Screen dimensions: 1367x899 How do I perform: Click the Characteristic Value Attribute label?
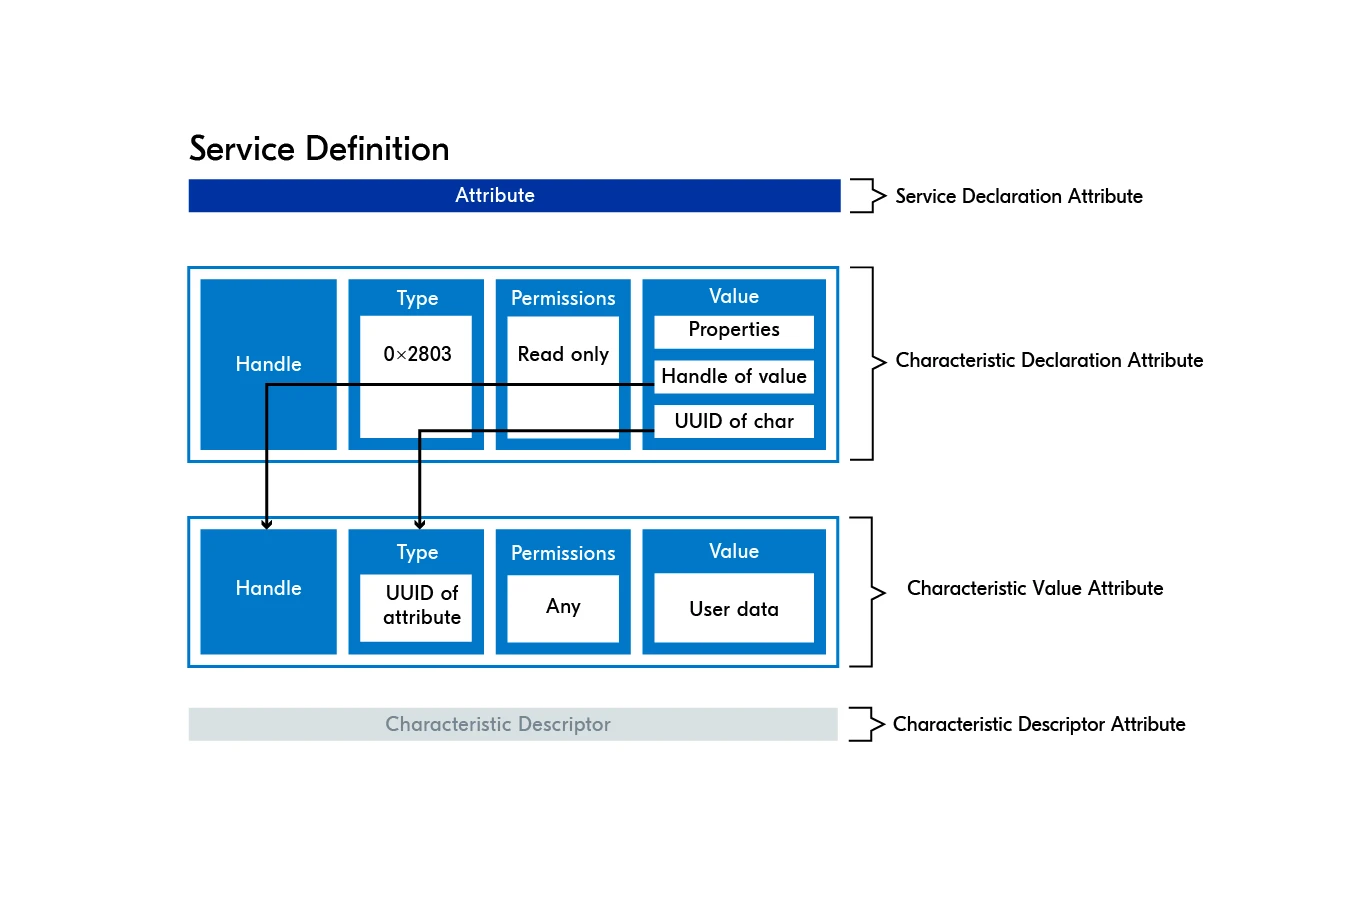pos(1035,589)
